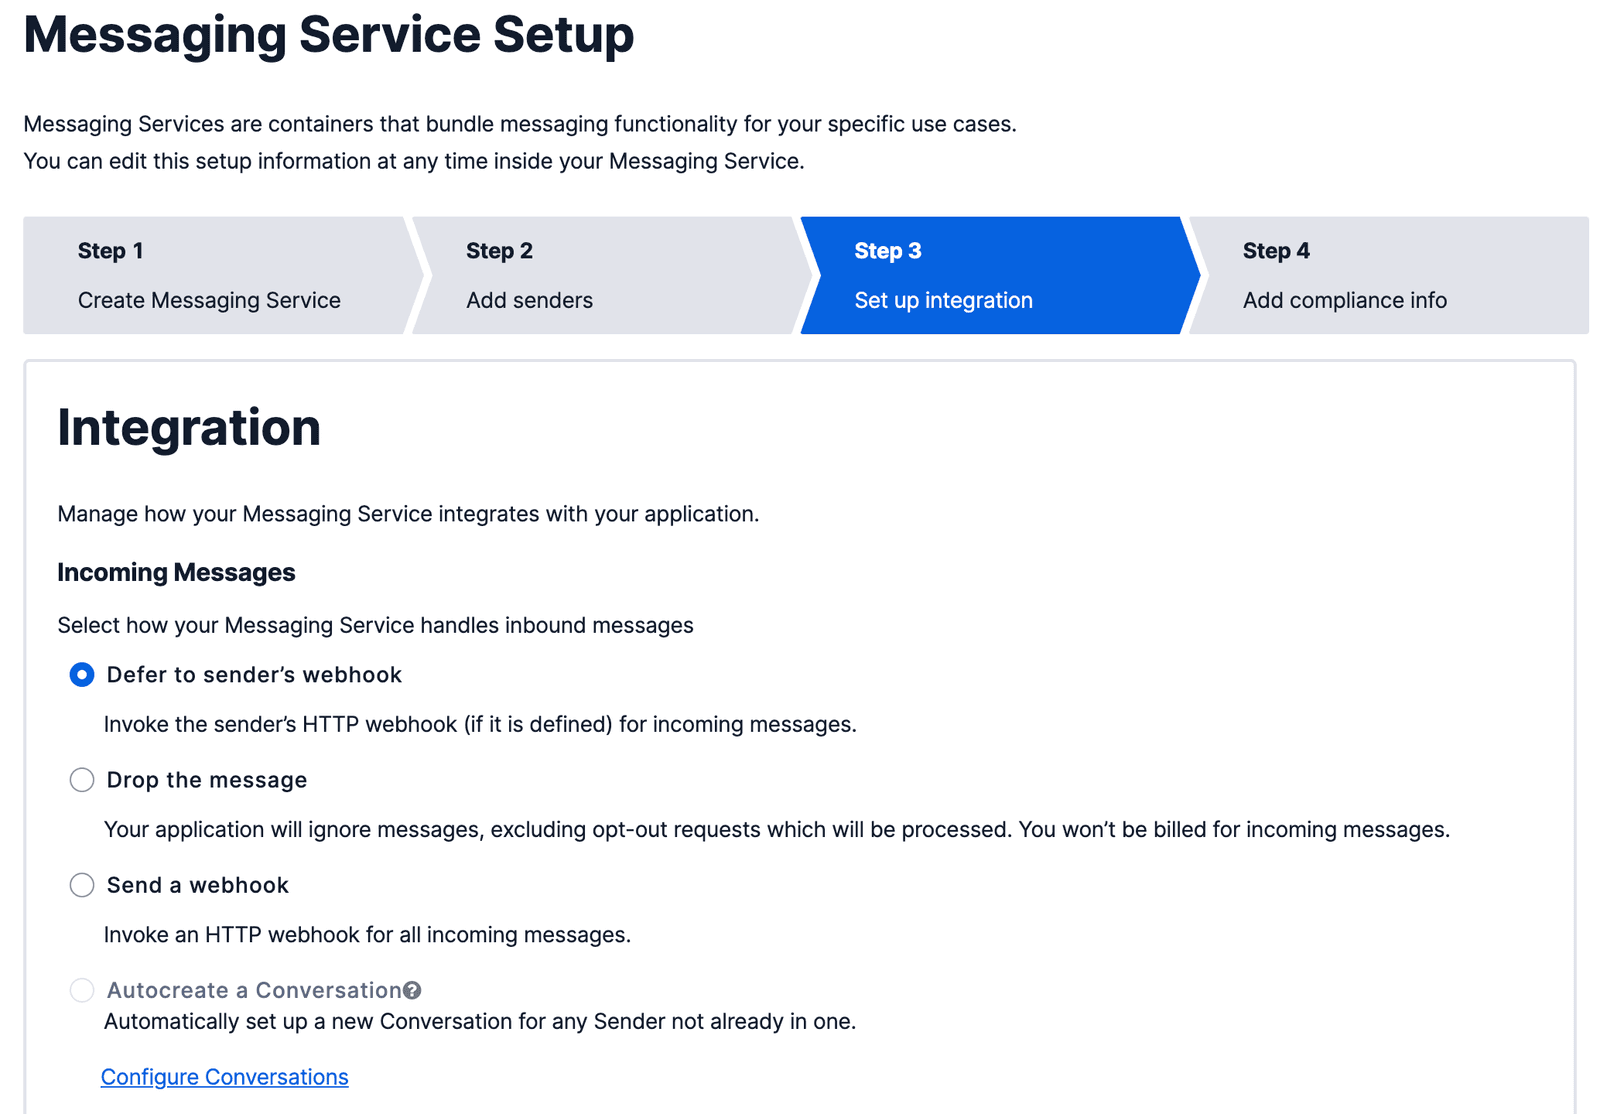Click the Incoming Messages section label
Image resolution: width=1600 pixels, height=1114 pixels.
(x=176, y=572)
